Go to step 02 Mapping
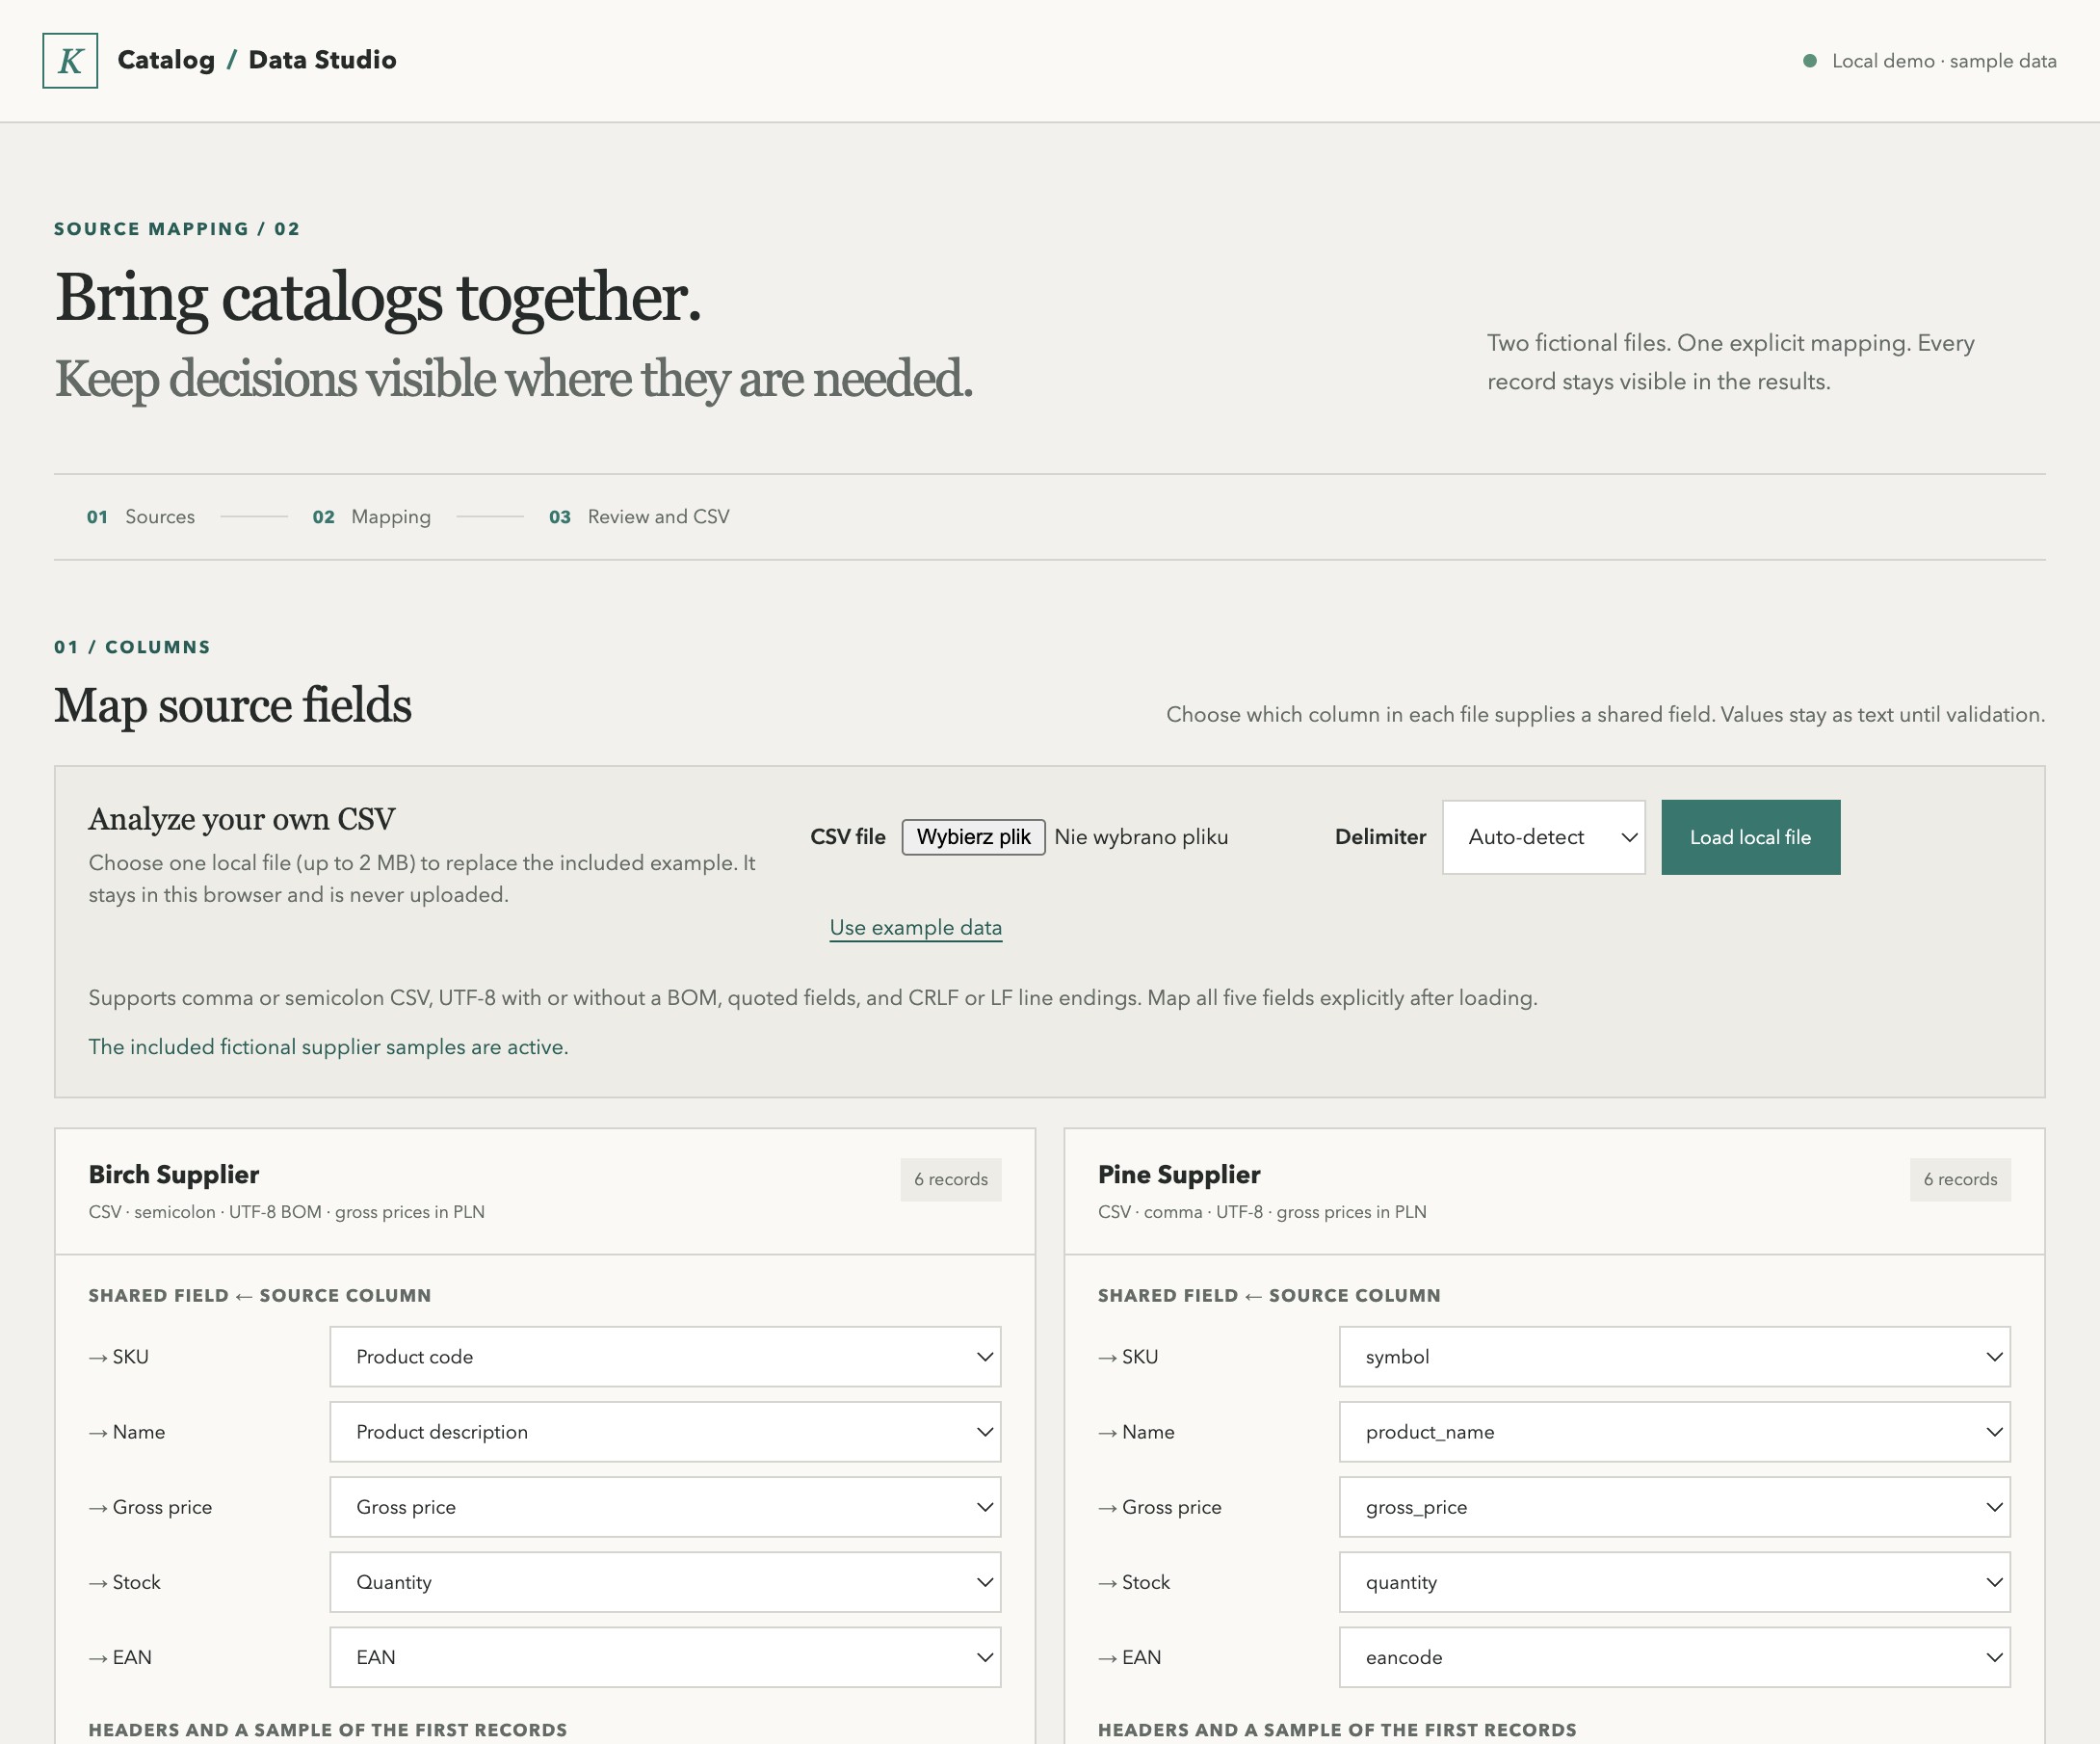 (x=371, y=517)
